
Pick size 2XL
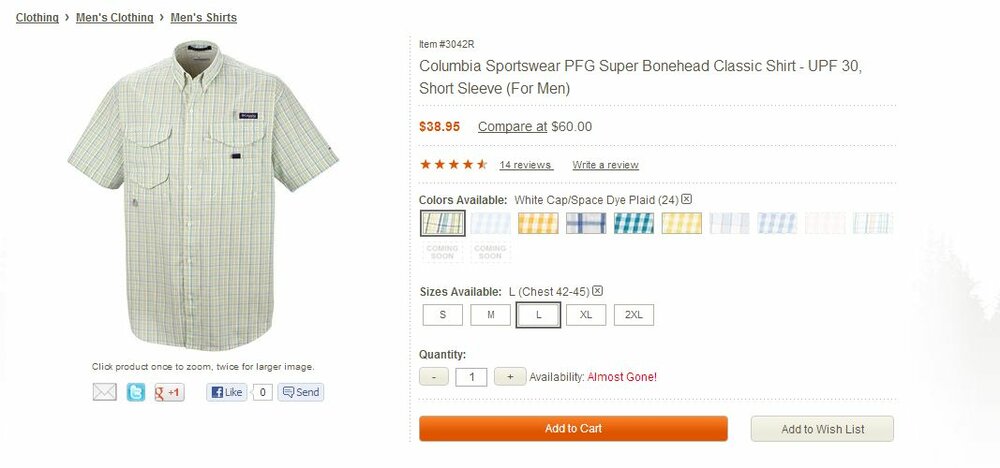[x=634, y=315]
